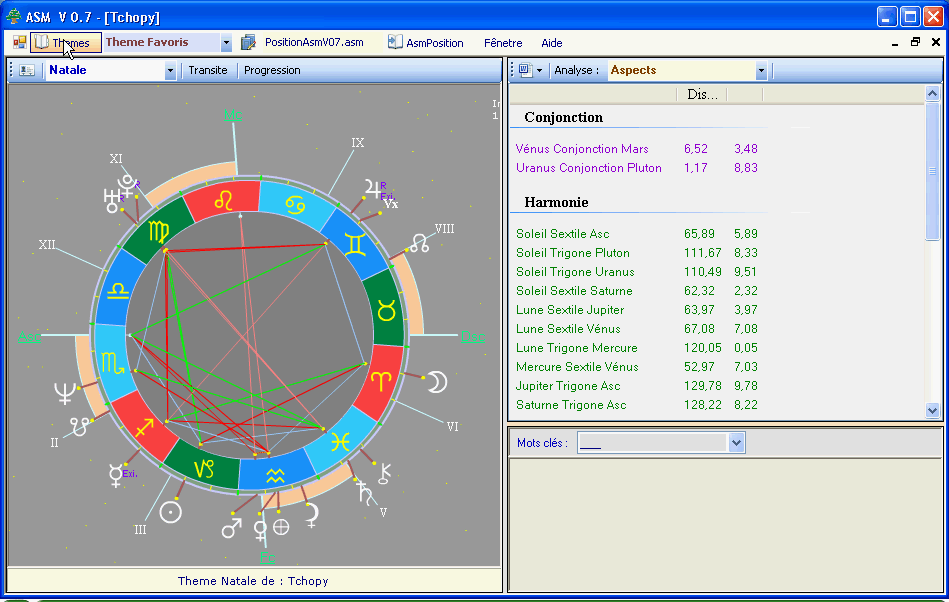Expand the Aspects analysis dropdown
The height and width of the screenshot is (602, 949).
pyautogui.click(x=761, y=71)
